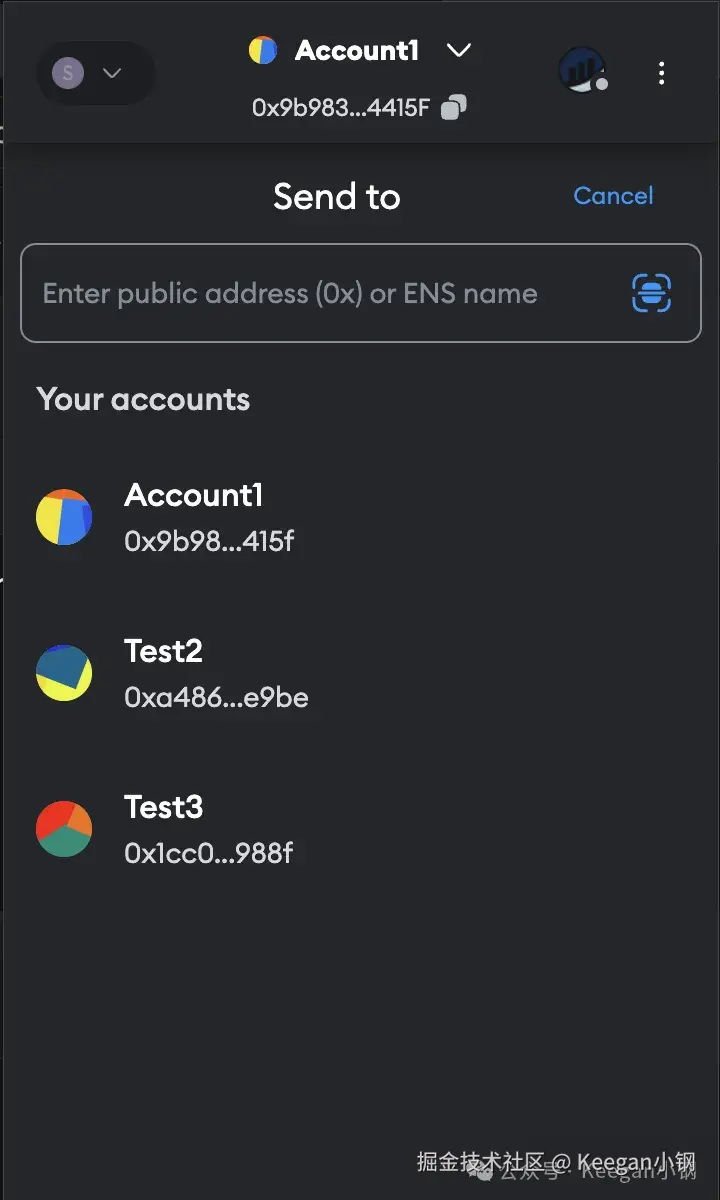Click the Test3 account avatar
Image resolution: width=720 pixels, height=1200 pixels.
(64, 829)
